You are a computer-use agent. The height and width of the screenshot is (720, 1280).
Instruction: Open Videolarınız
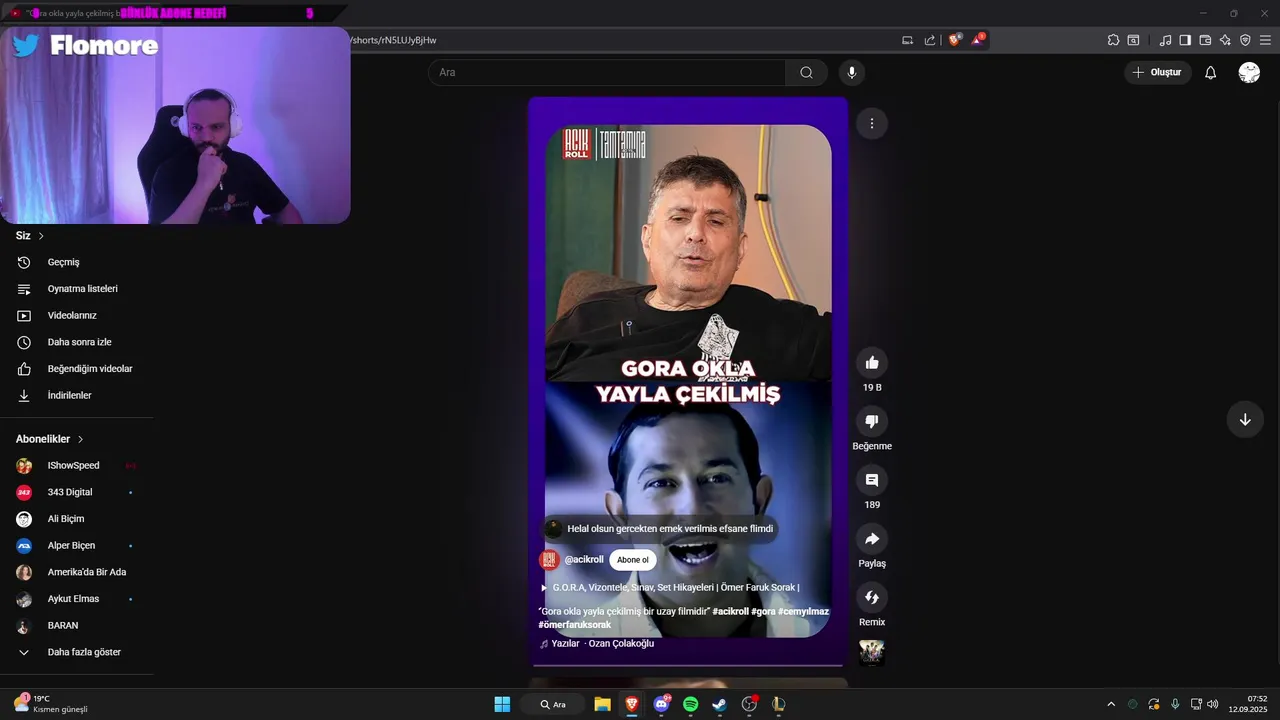click(77, 315)
